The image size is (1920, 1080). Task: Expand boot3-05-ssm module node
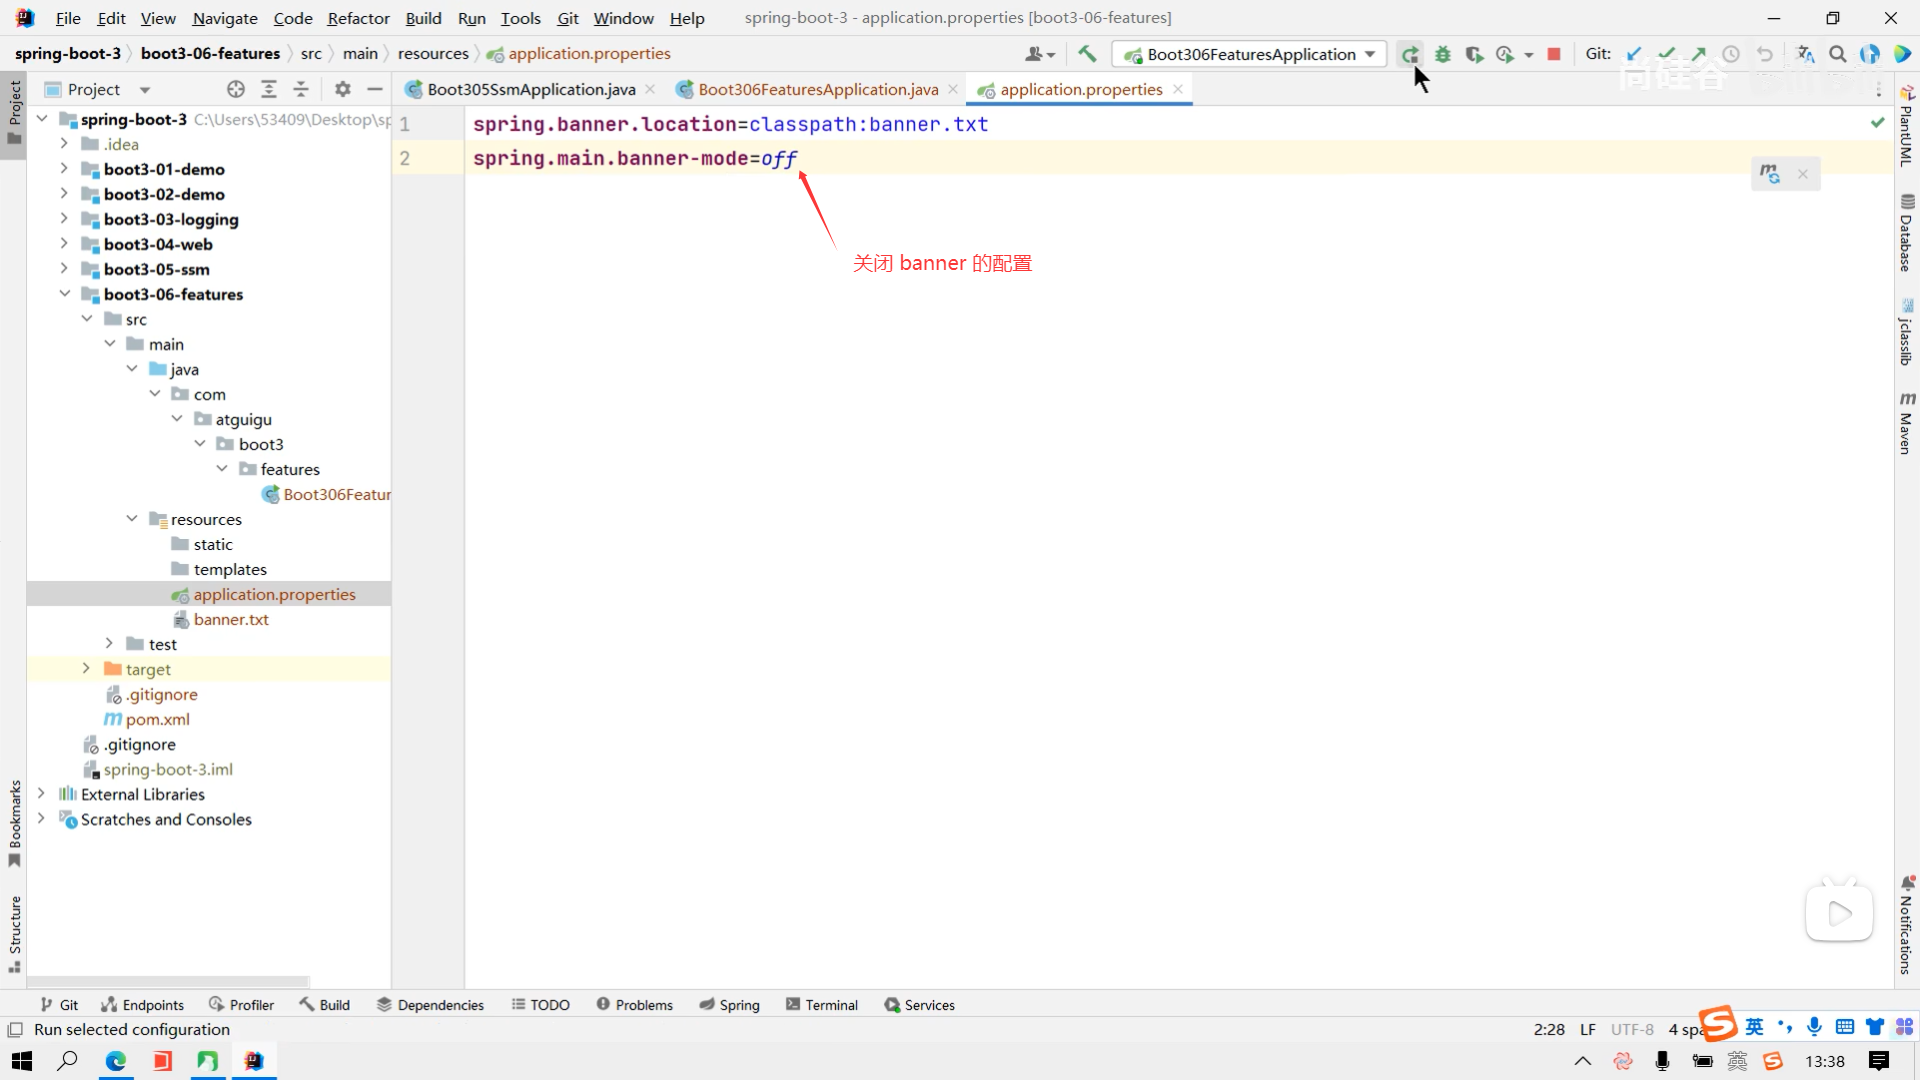coord(64,269)
